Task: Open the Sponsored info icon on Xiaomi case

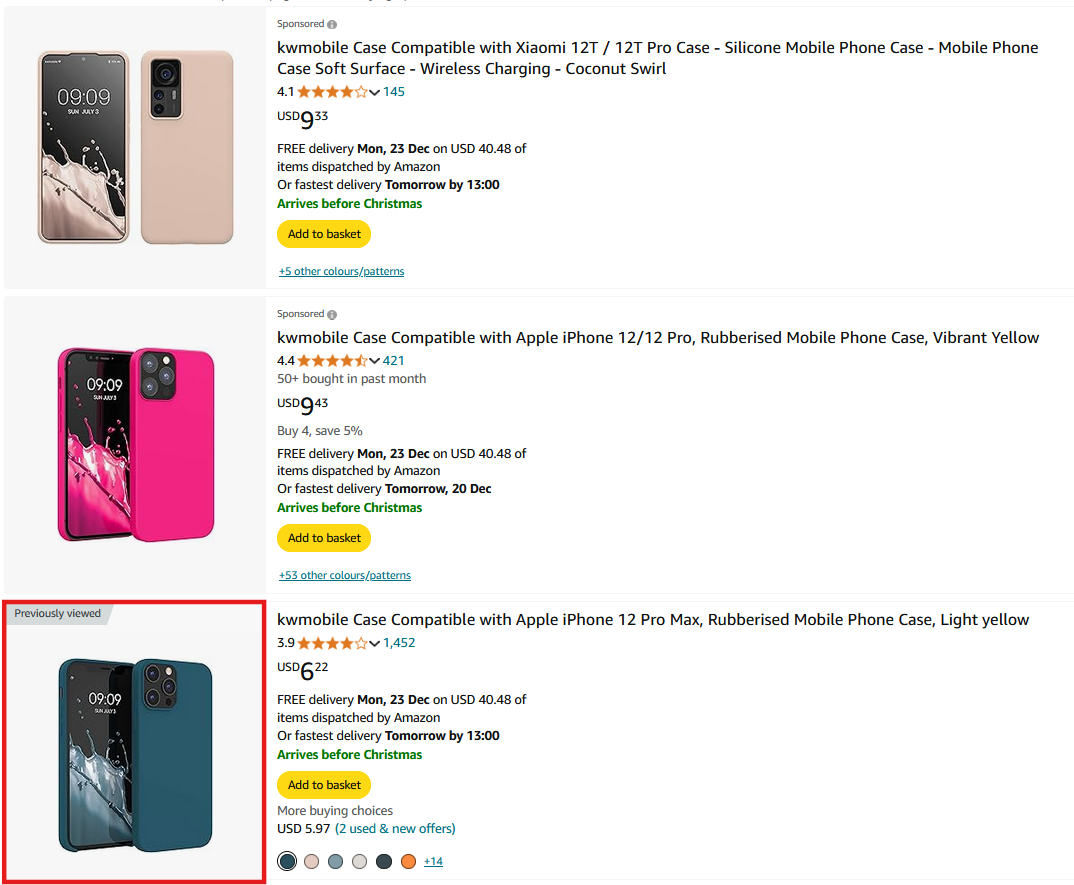Action: point(331,23)
